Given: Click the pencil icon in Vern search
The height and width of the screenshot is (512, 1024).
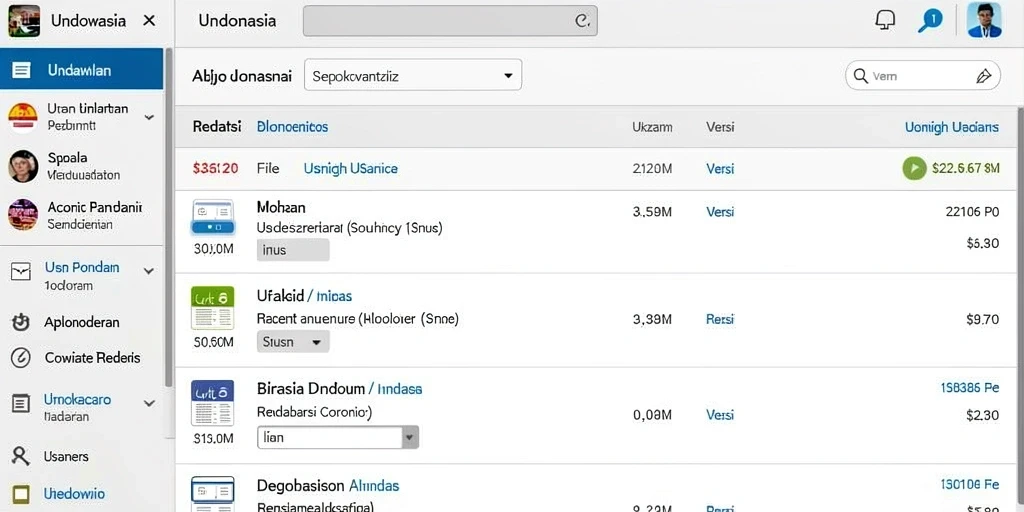Looking at the screenshot, I should point(983,76).
